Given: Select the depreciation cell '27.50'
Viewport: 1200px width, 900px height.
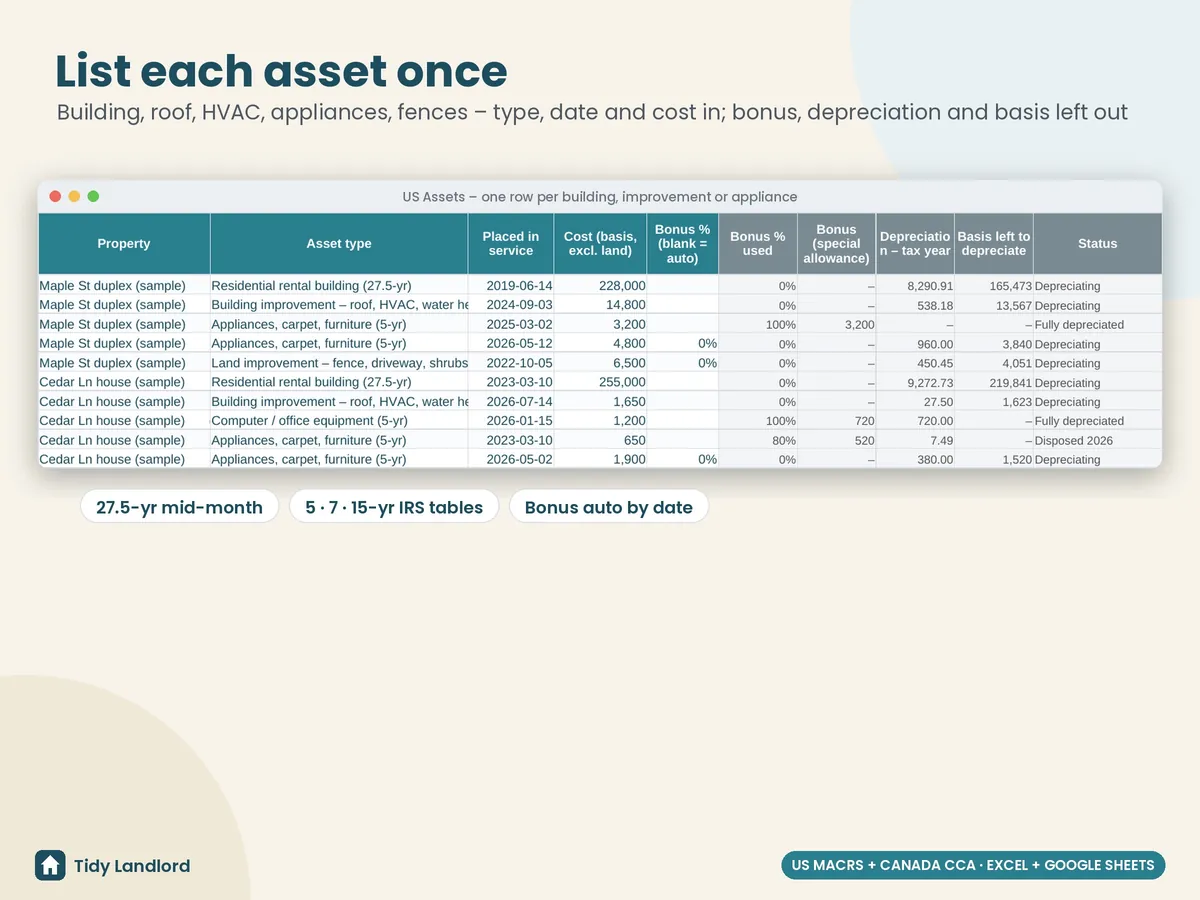Looking at the screenshot, I should (915, 402).
